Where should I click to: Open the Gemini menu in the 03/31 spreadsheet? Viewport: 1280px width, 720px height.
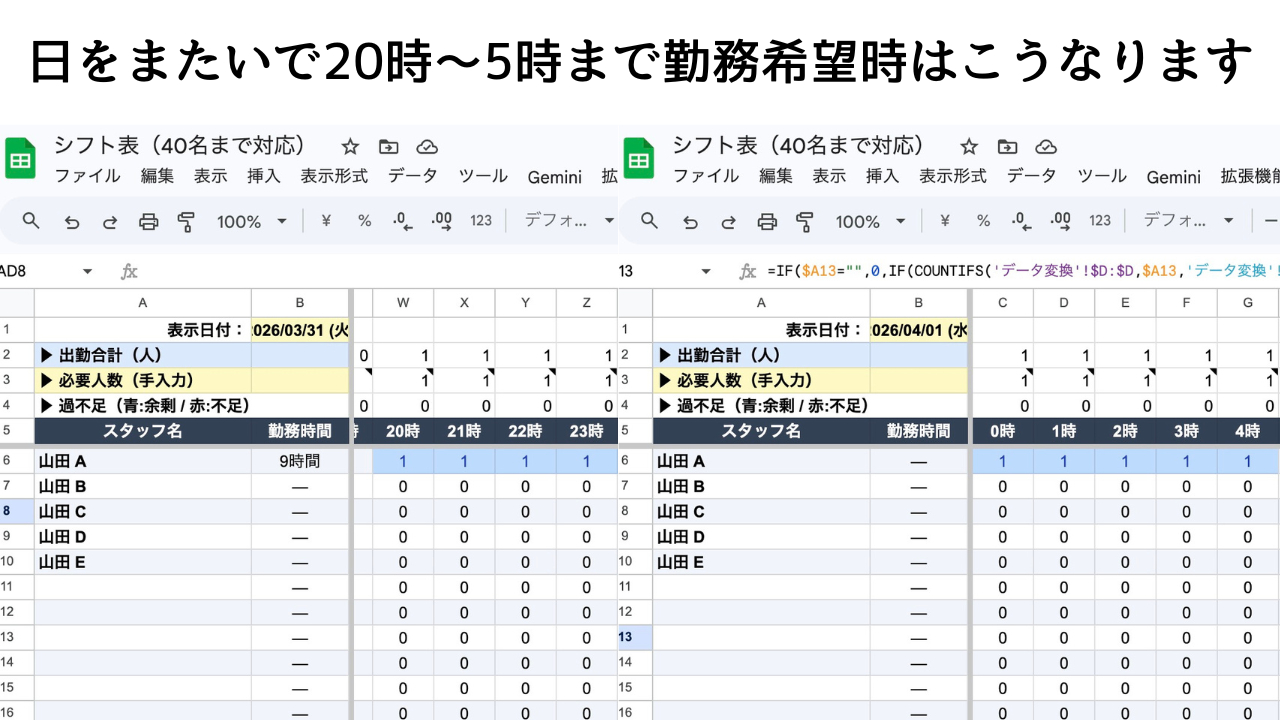point(555,177)
